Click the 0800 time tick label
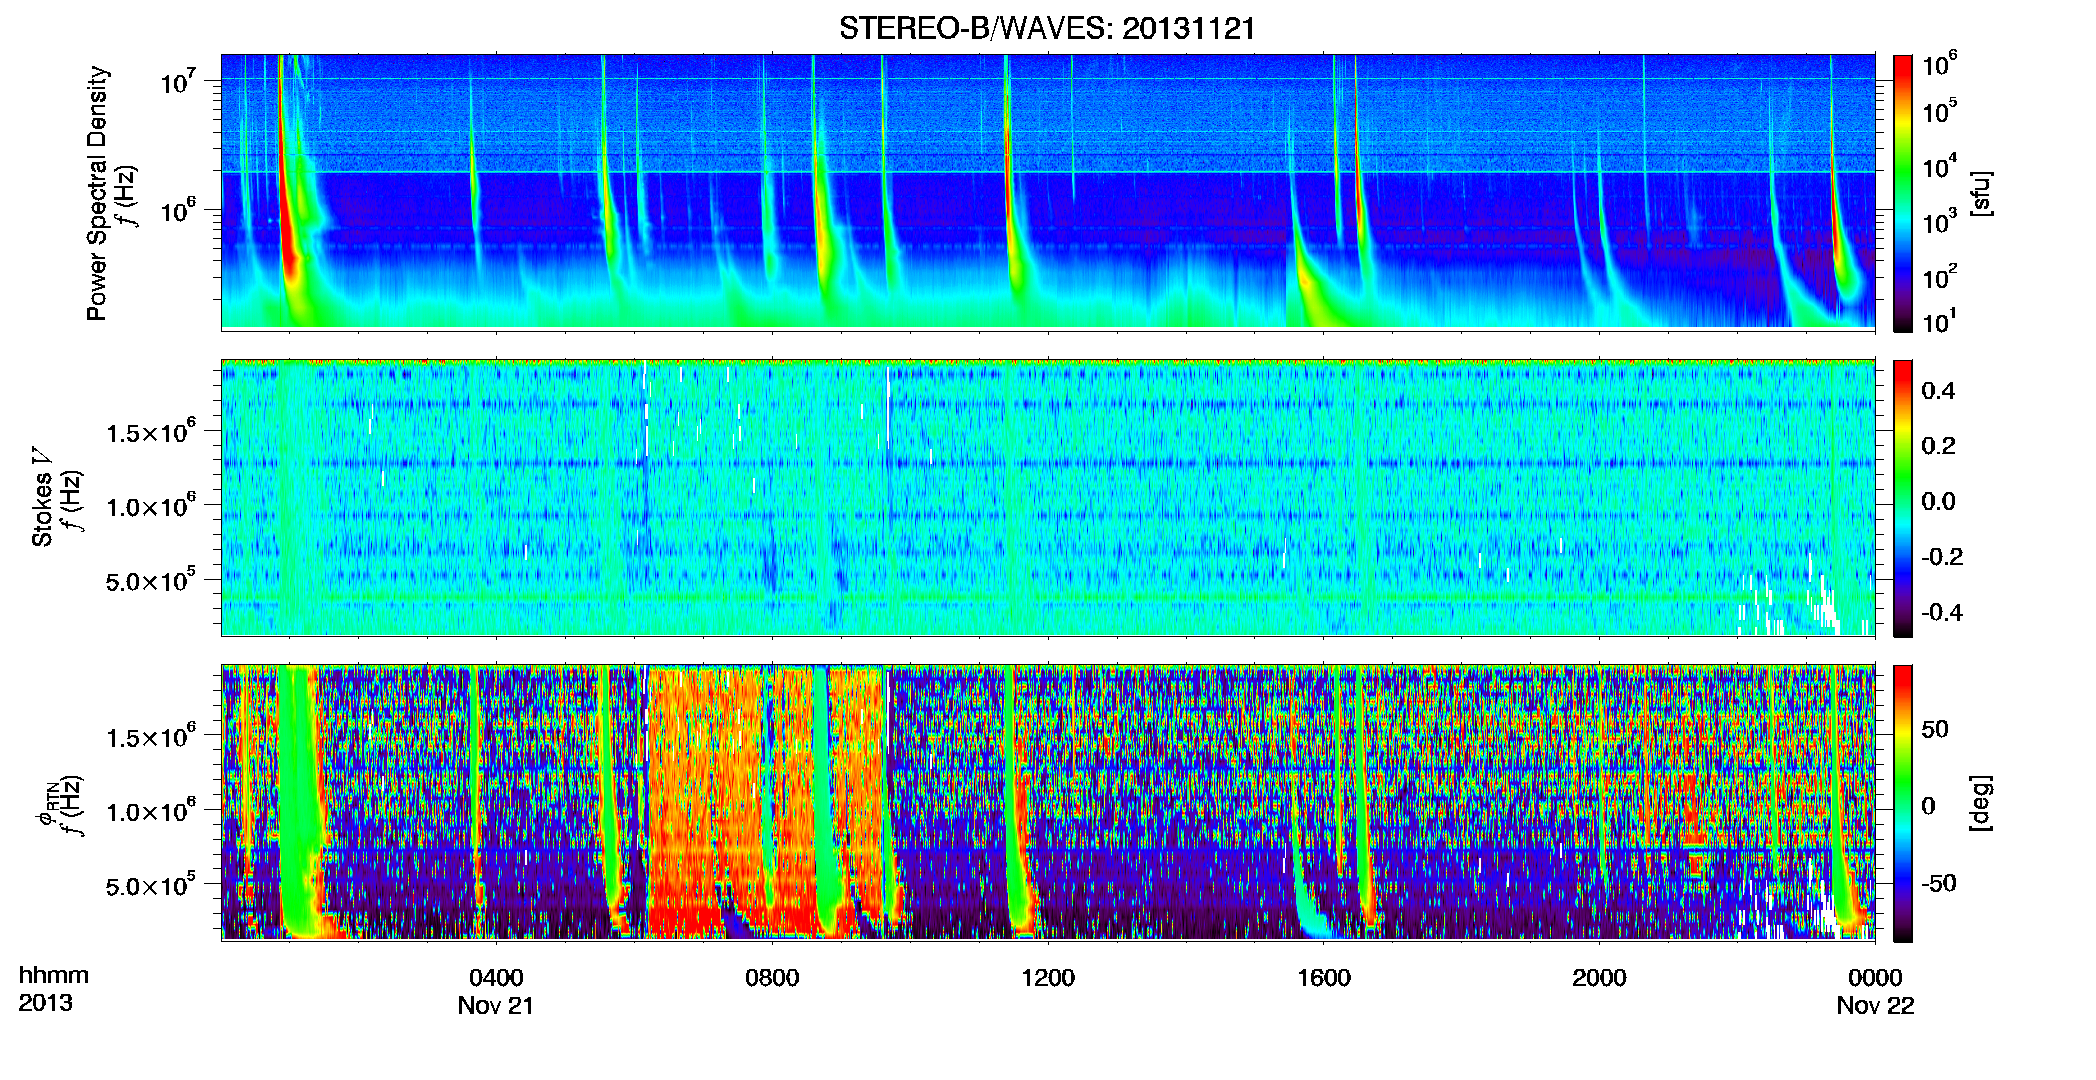Image resolution: width=2096 pixels, height=1080 pixels. pos(772,978)
